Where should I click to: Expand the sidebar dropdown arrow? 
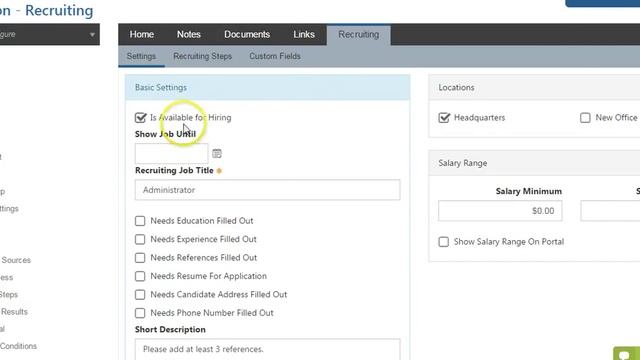point(92,35)
